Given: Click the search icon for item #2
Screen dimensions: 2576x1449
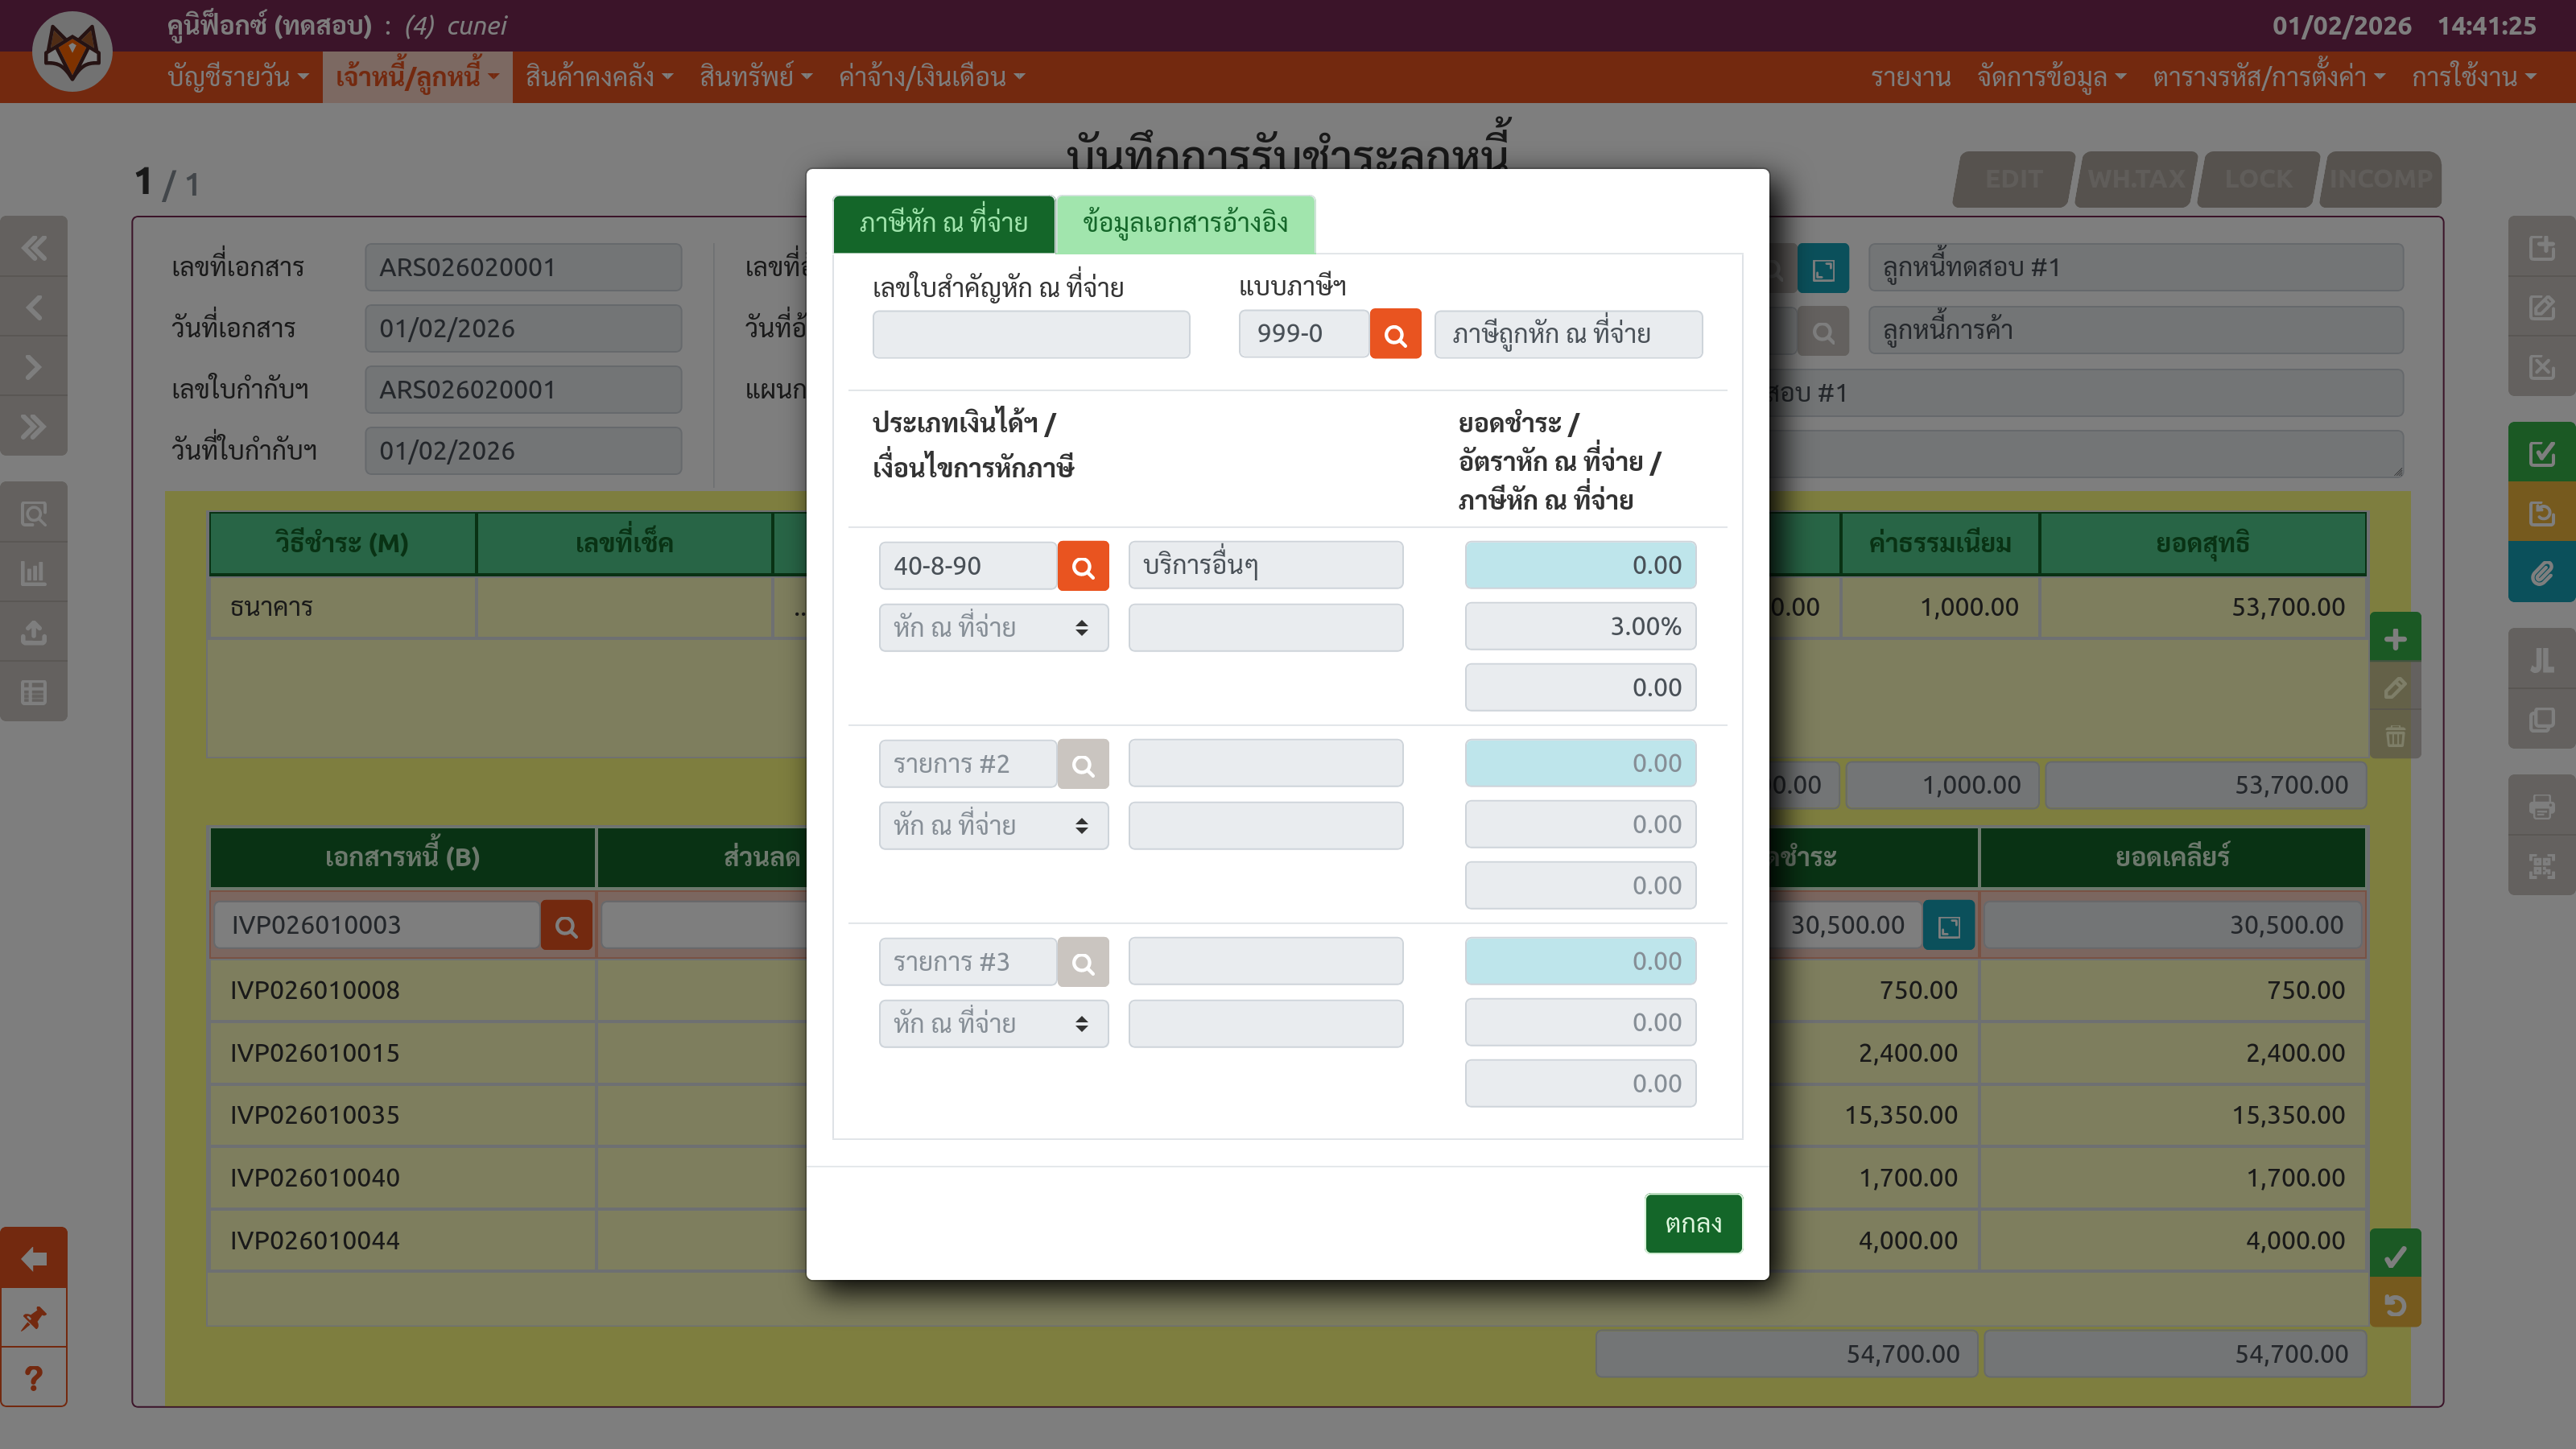Looking at the screenshot, I should [1082, 764].
